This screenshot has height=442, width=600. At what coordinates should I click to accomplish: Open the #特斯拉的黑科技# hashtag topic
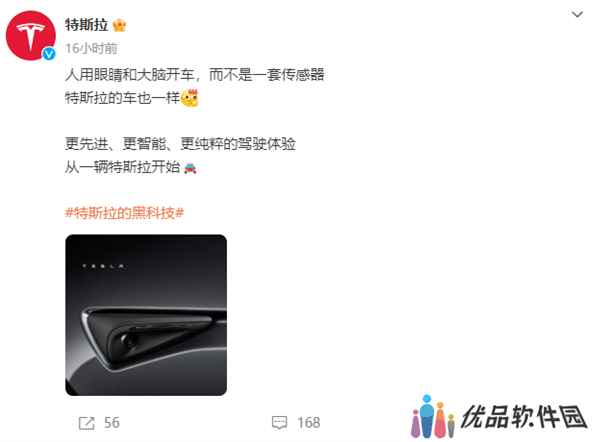(124, 213)
